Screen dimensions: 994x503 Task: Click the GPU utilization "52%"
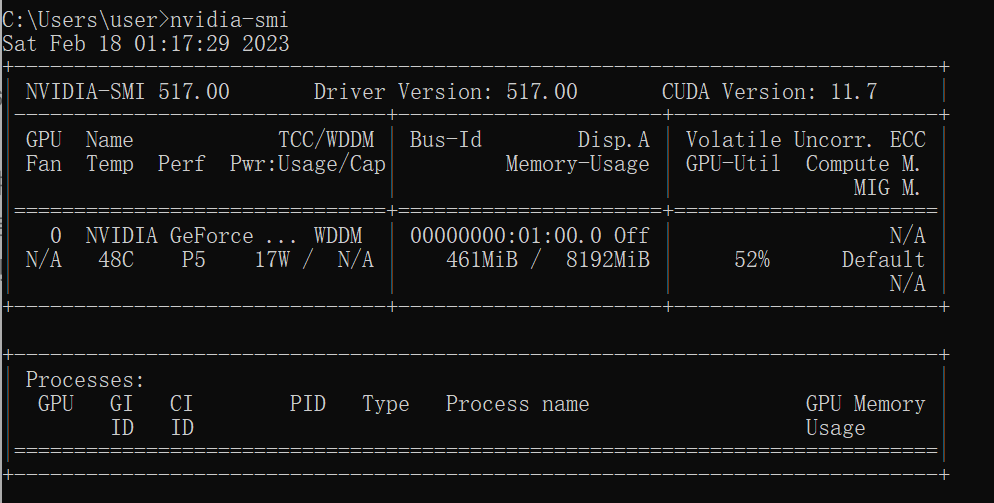(752, 260)
